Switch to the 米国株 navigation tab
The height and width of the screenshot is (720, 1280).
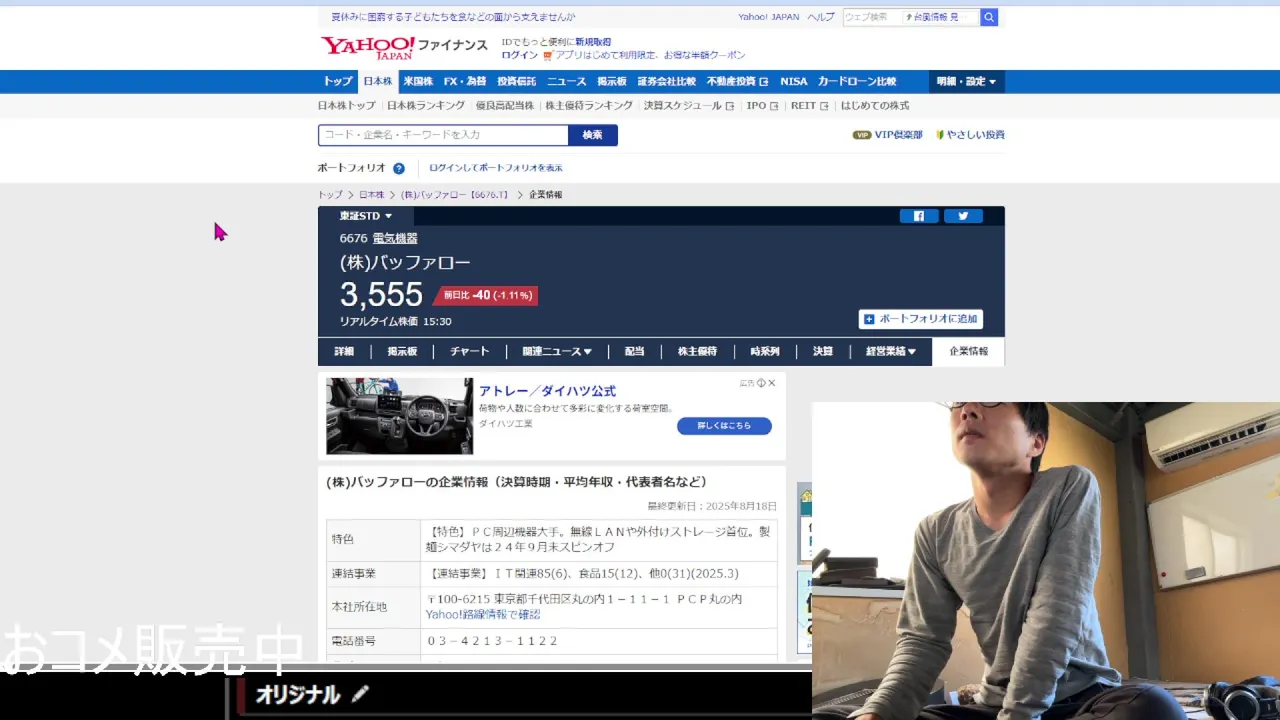click(418, 82)
